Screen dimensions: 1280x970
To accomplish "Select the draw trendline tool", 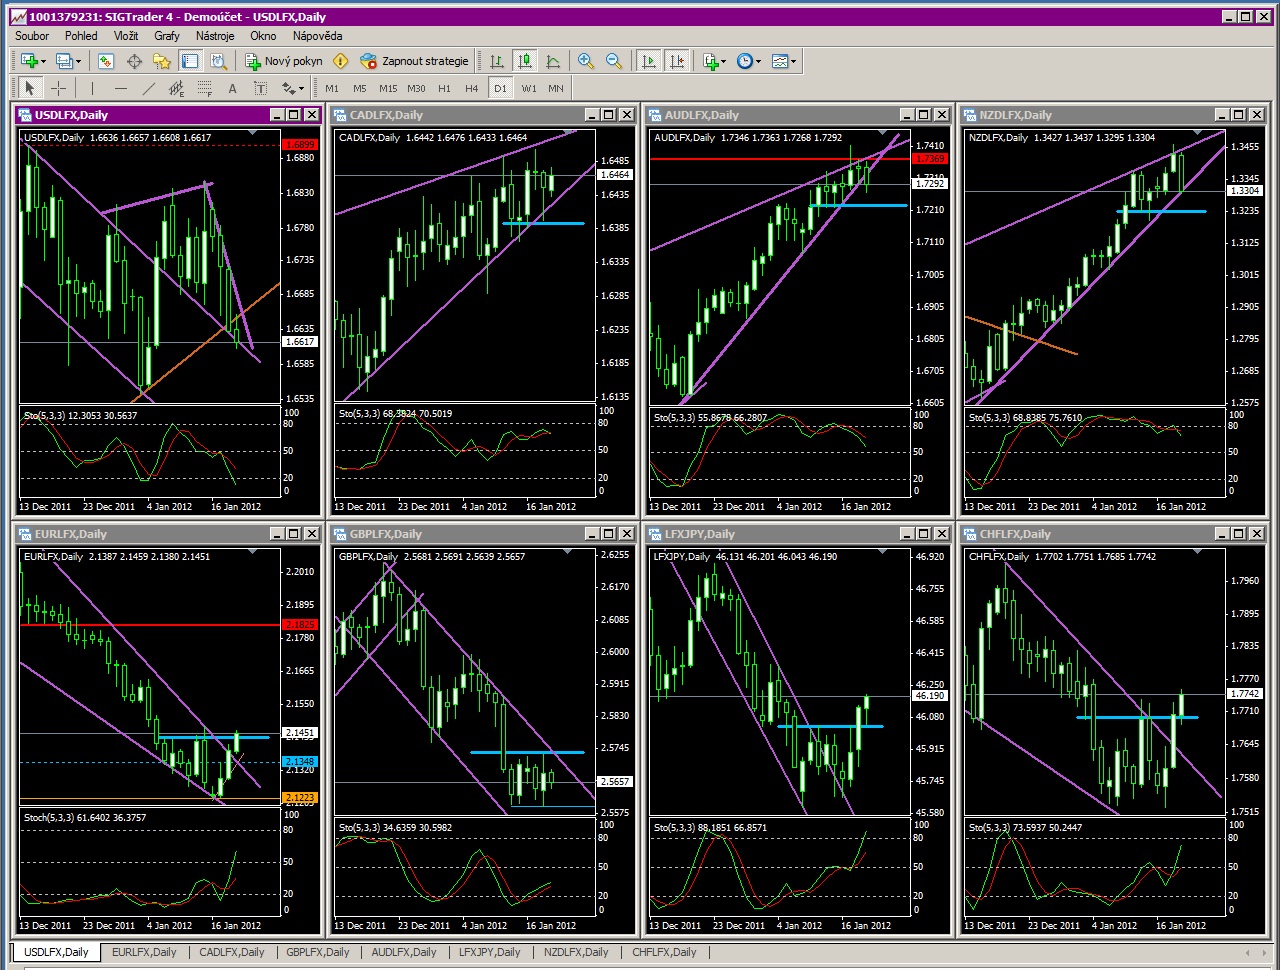I will (148, 88).
